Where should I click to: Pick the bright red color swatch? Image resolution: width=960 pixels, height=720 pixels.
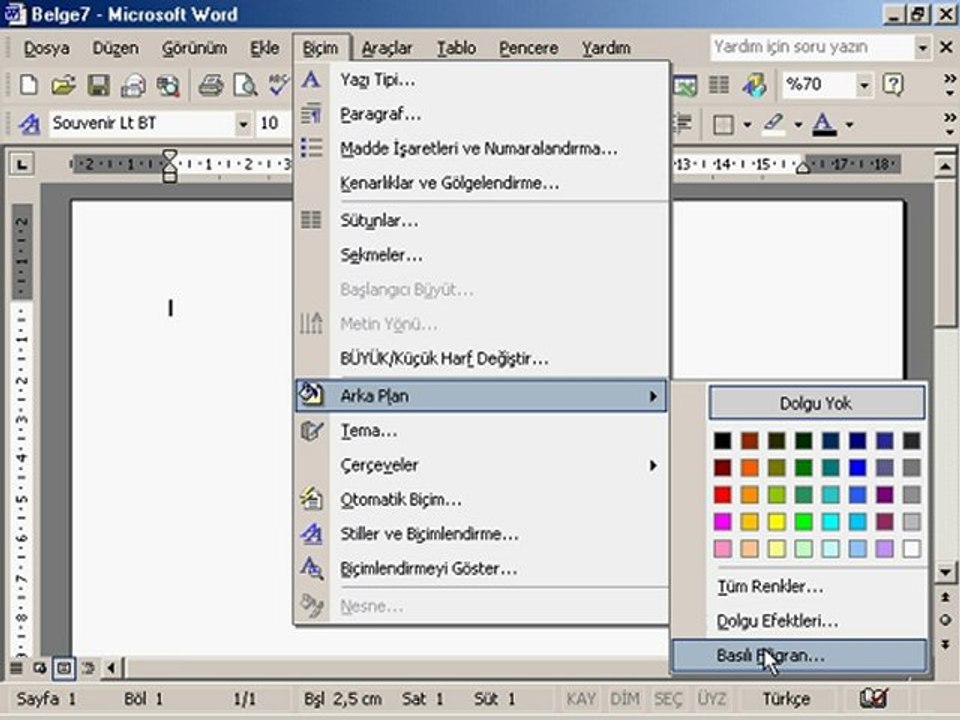coord(722,494)
